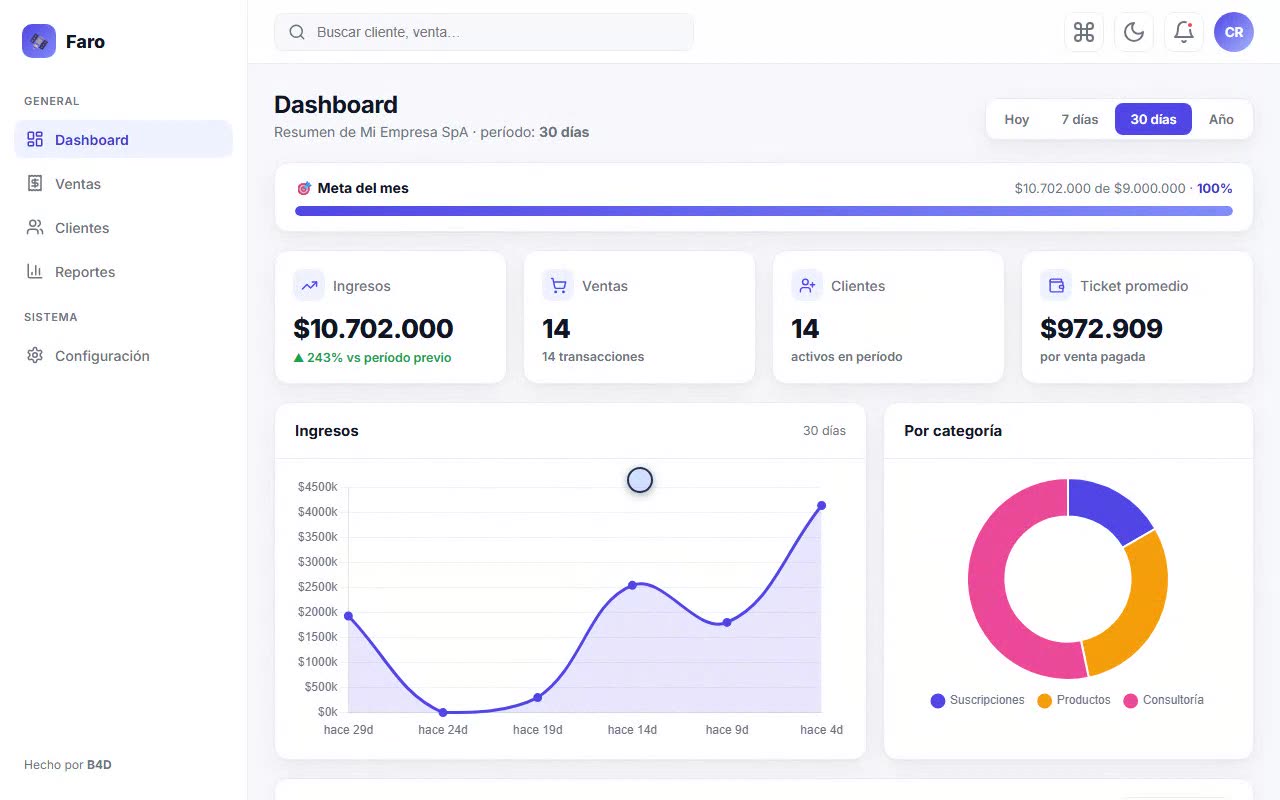Open the command palette keyboard icon

1084,32
